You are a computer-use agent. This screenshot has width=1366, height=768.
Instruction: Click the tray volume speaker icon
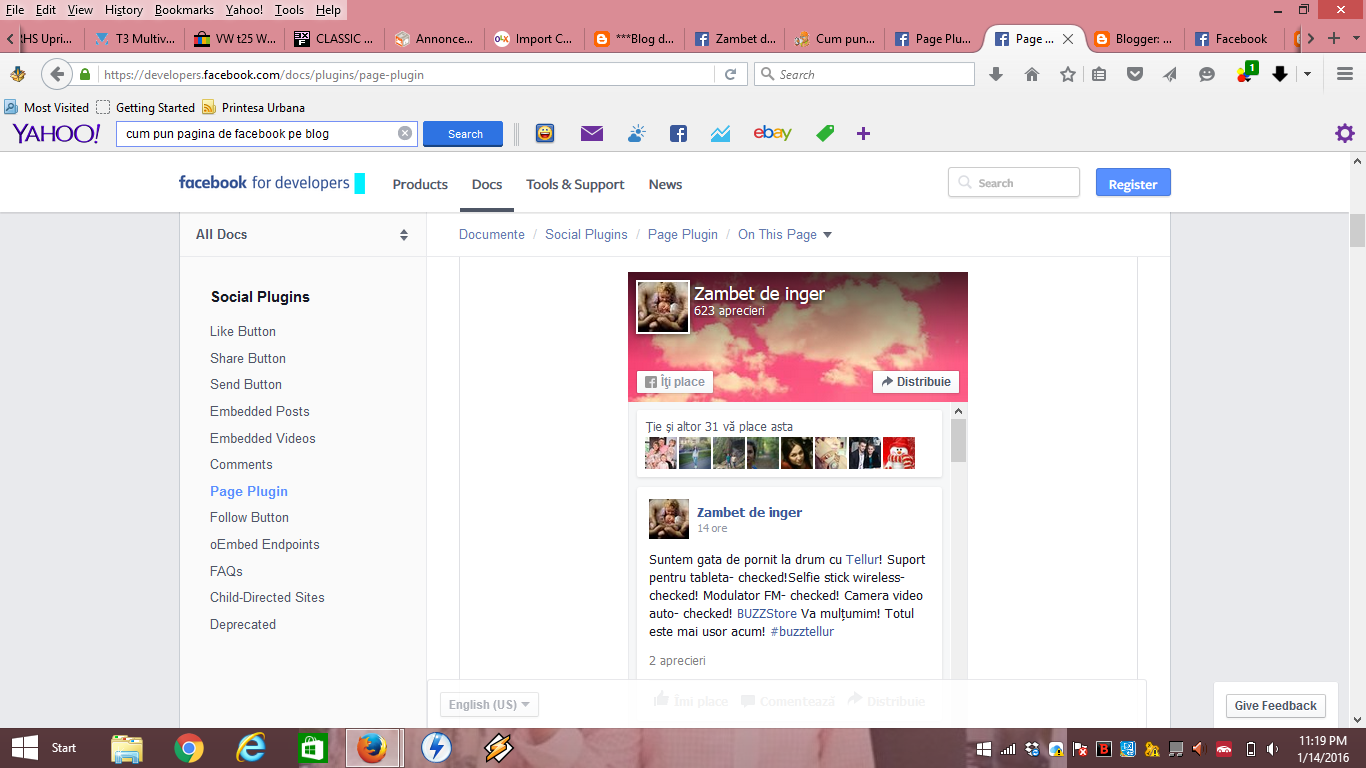click(1272, 748)
